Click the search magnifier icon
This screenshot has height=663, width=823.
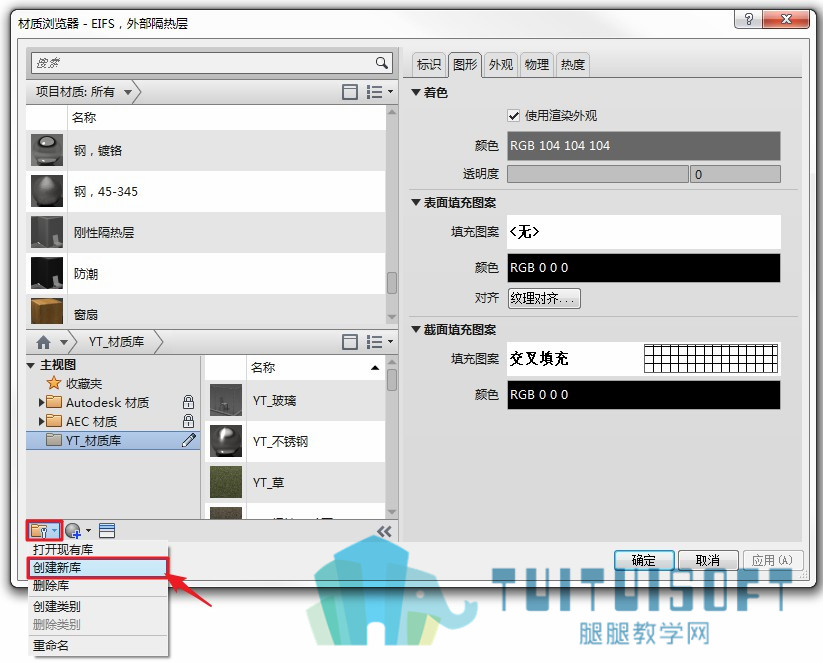[382, 63]
